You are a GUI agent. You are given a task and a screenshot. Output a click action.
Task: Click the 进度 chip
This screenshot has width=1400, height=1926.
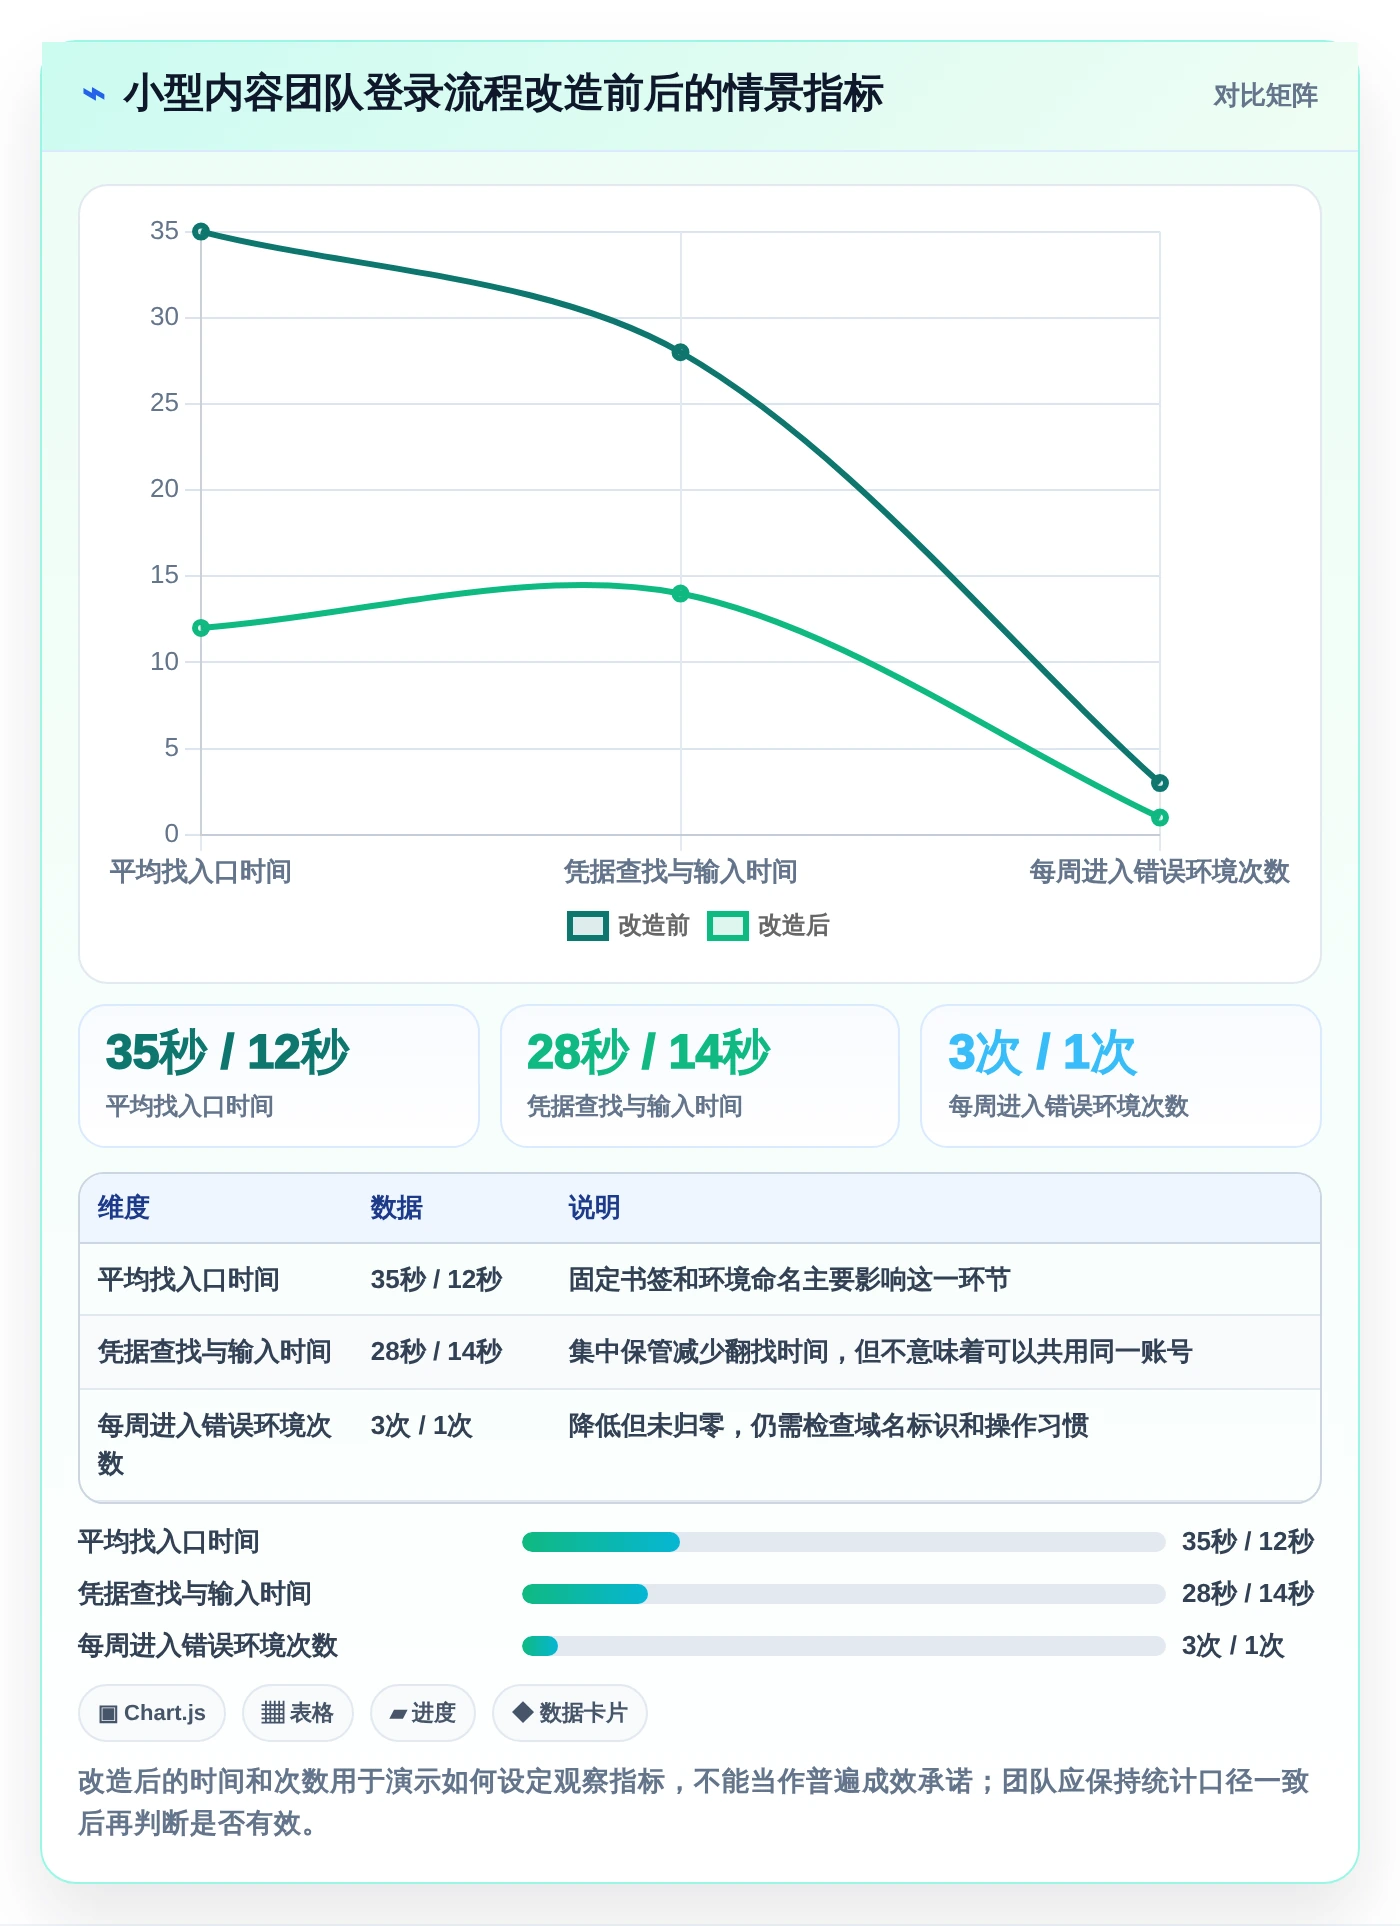[423, 1713]
